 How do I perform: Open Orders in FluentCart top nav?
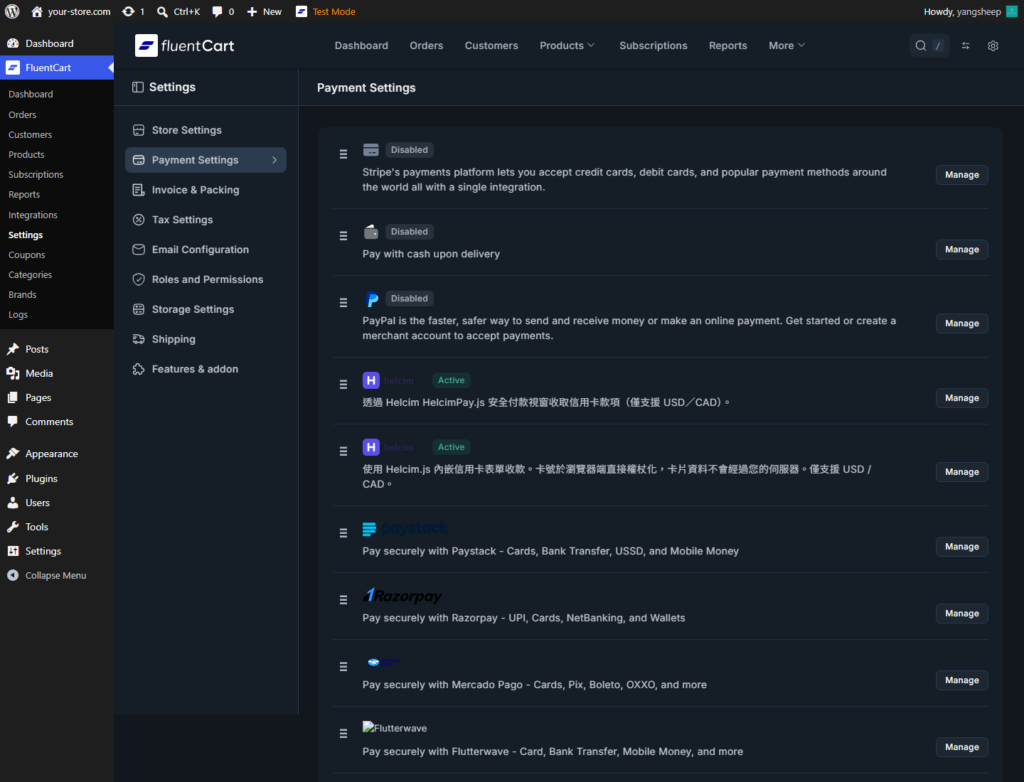pyautogui.click(x=426, y=46)
